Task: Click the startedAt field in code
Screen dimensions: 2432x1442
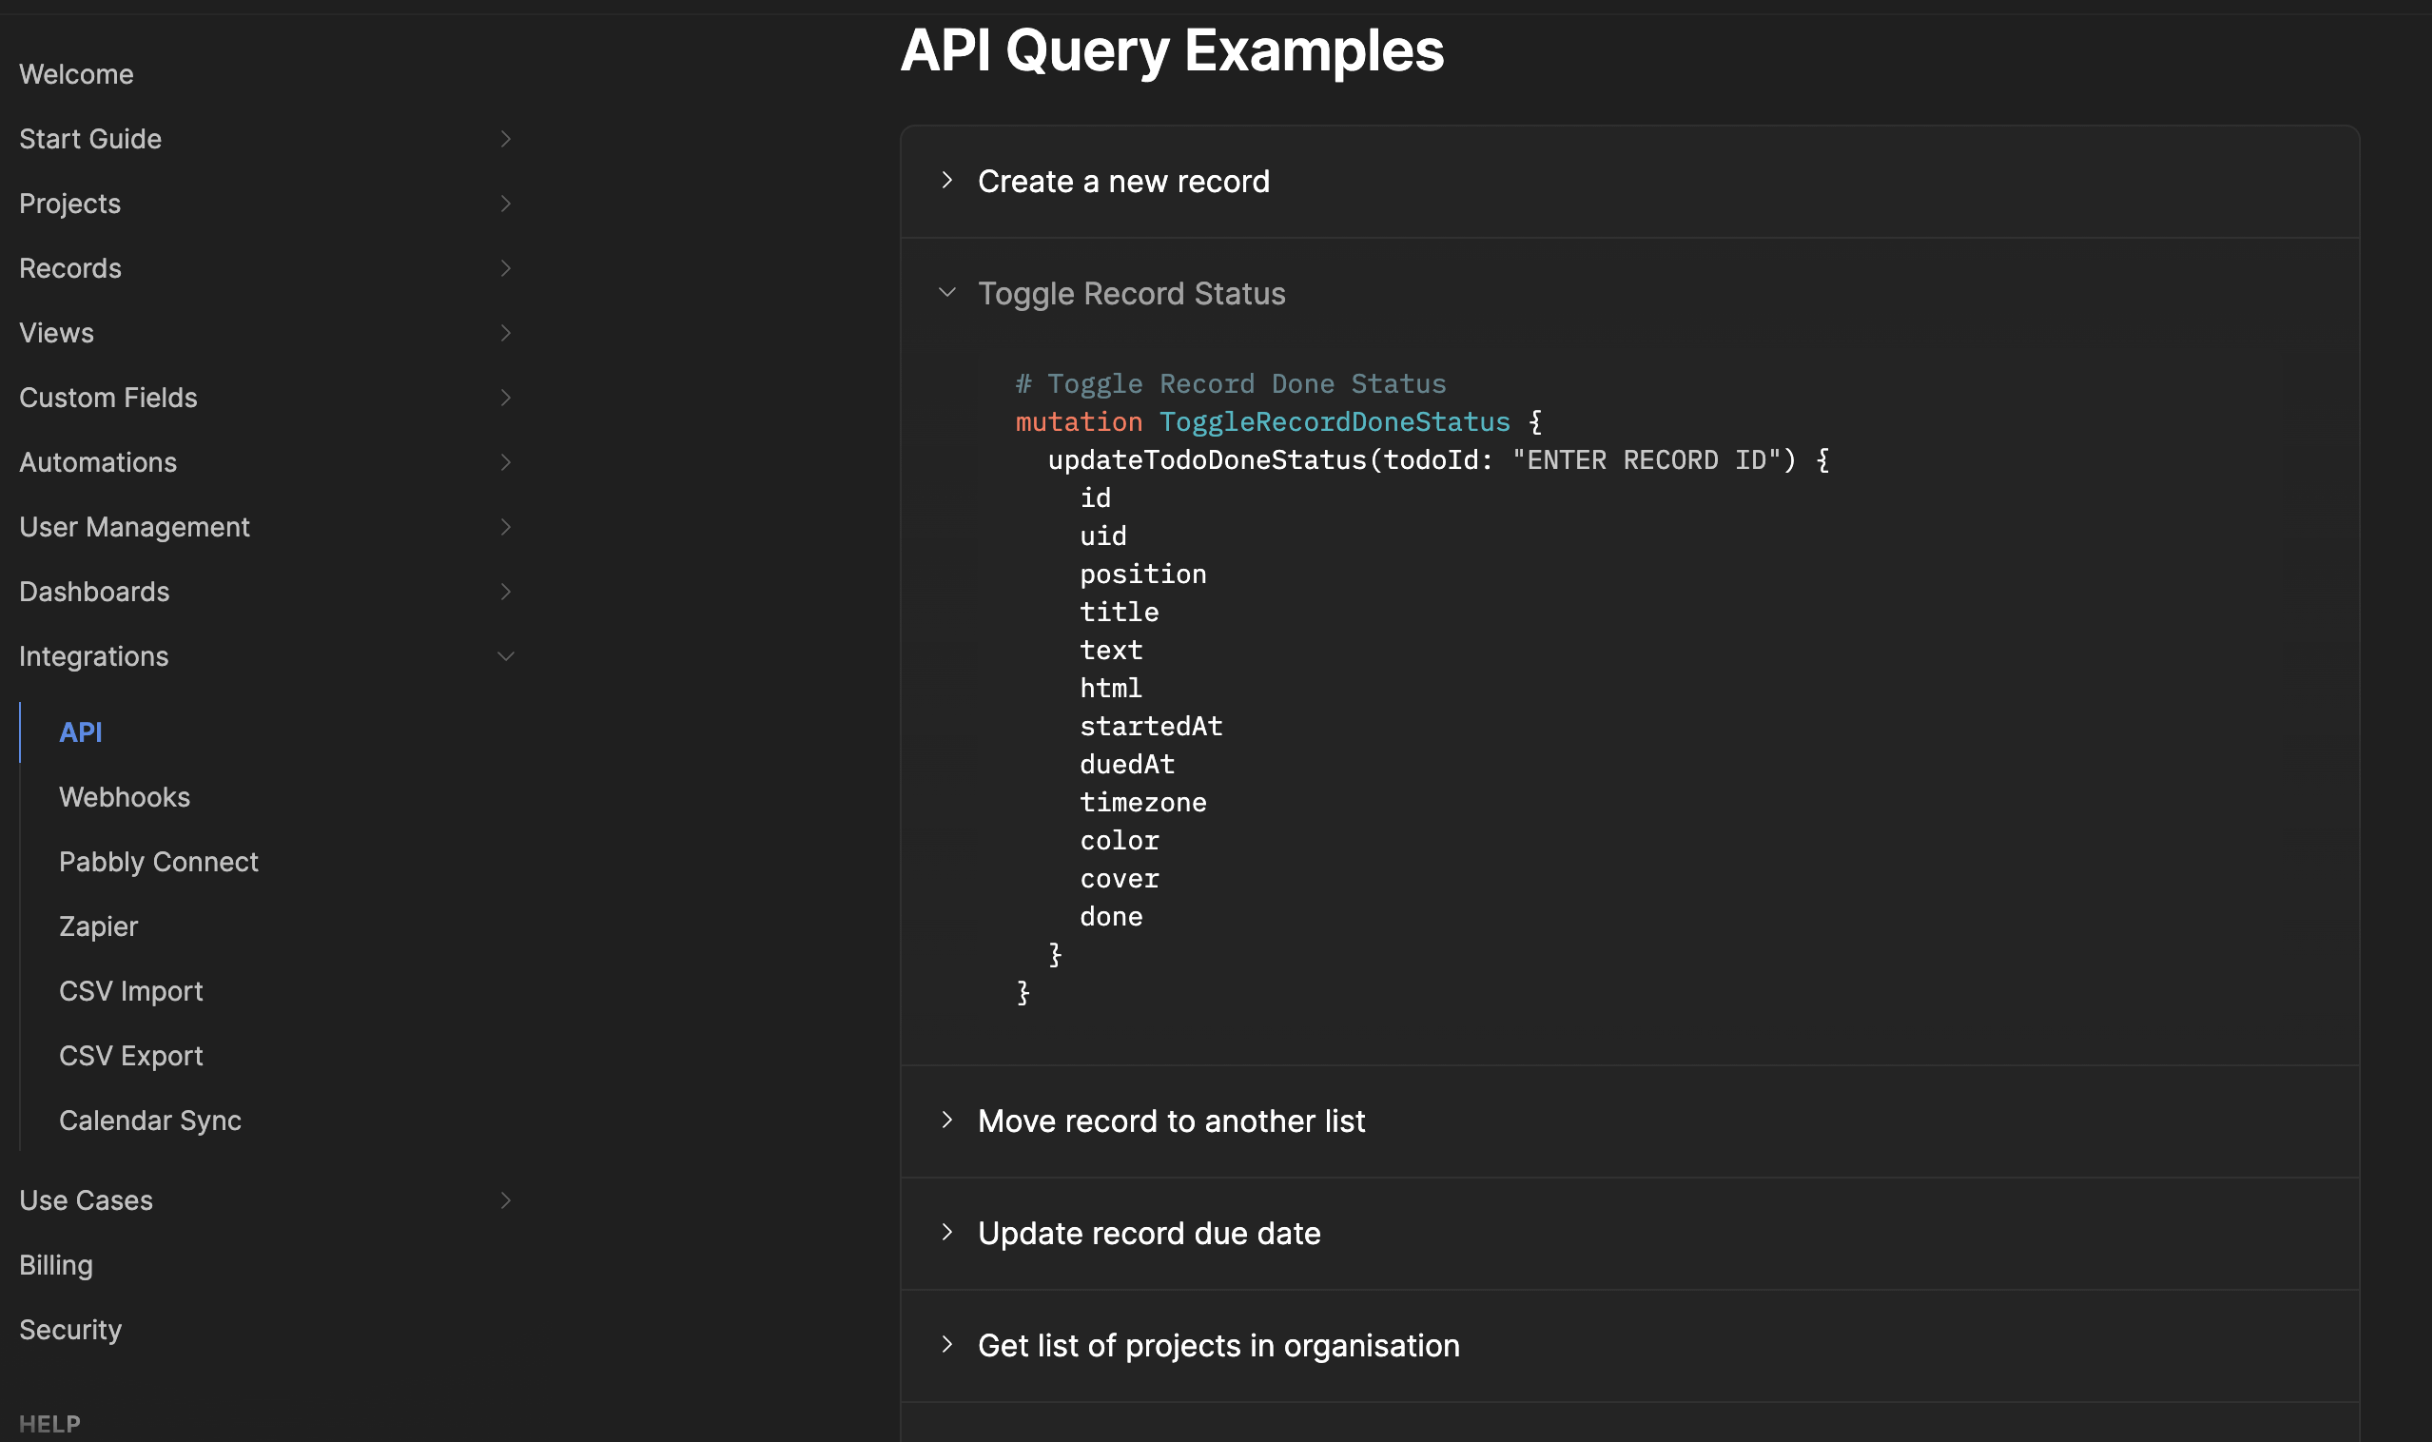Action: tap(1150, 727)
